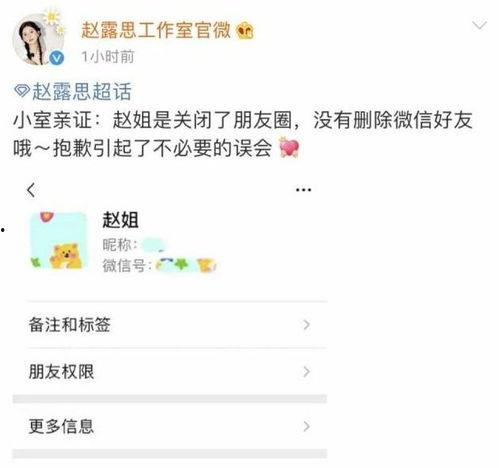
Task: Open post options chevron at top right
Action: click(479, 25)
